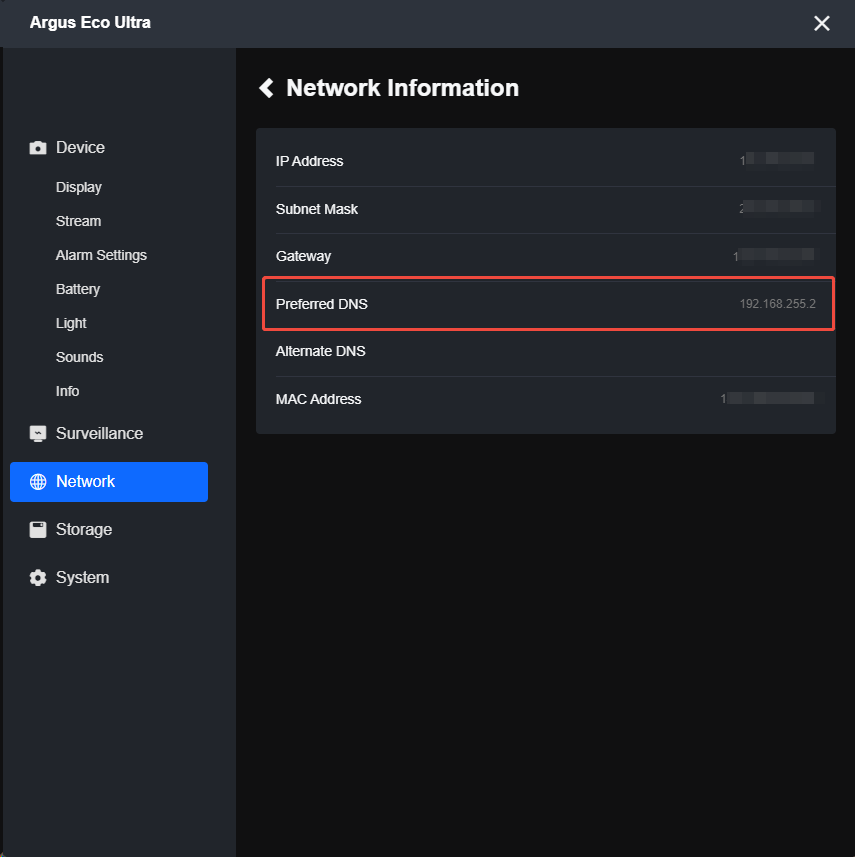The width and height of the screenshot is (855, 857).
Task: Open the Device settings section
Action: point(80,148)
